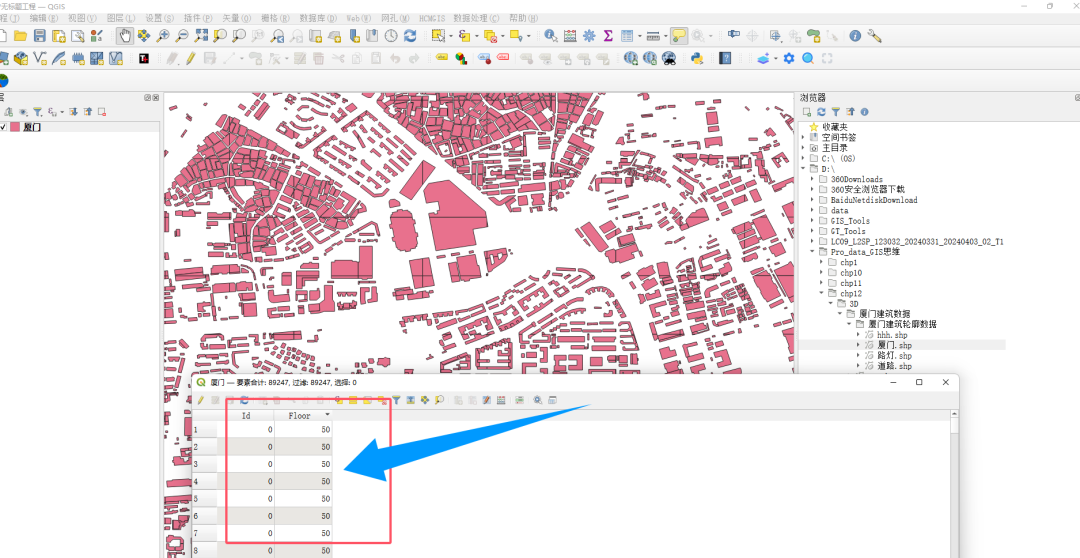The image size is (1080, 558).
Task: Select 厦门.shp in Browser tree
Action: pos(894,345)
